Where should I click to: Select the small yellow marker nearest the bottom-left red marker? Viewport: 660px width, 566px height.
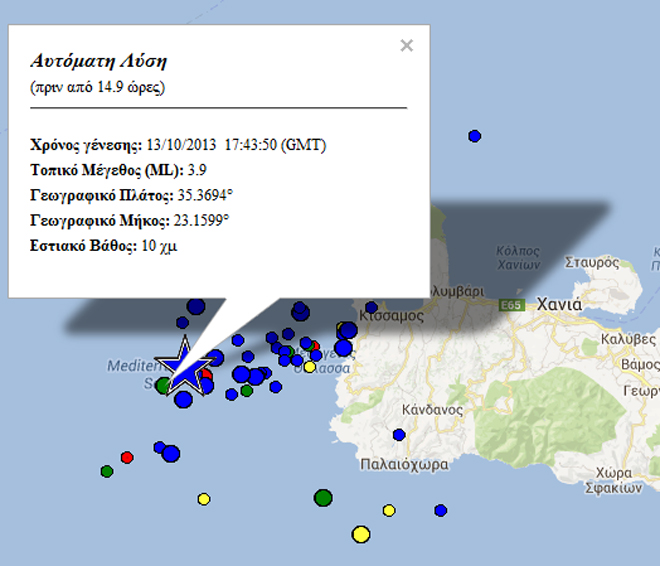(204, 499)
